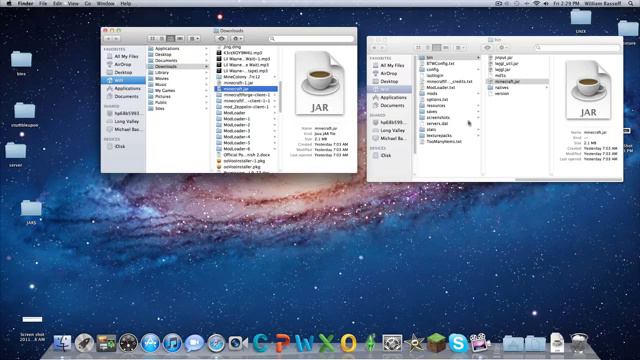640x360 pixels.
Task: Open the Edit menu
Action: (58, 3)
